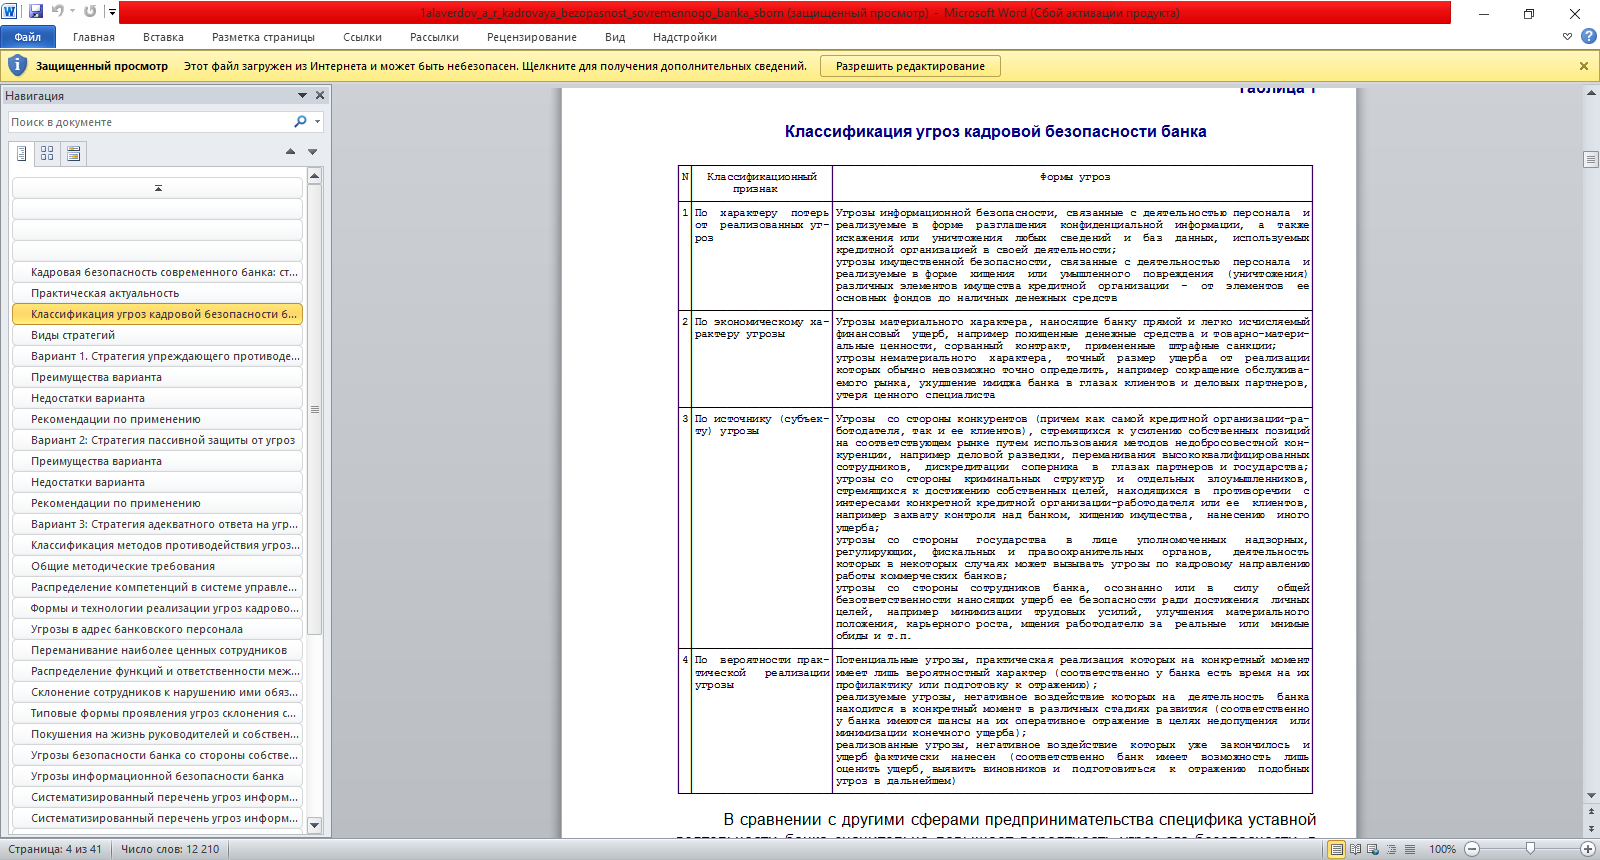Image resolution: width=1600 pixels, height=860 pixels.
Task: Show page thumbnails view in Navigation pane
Action: pos(47,153)
